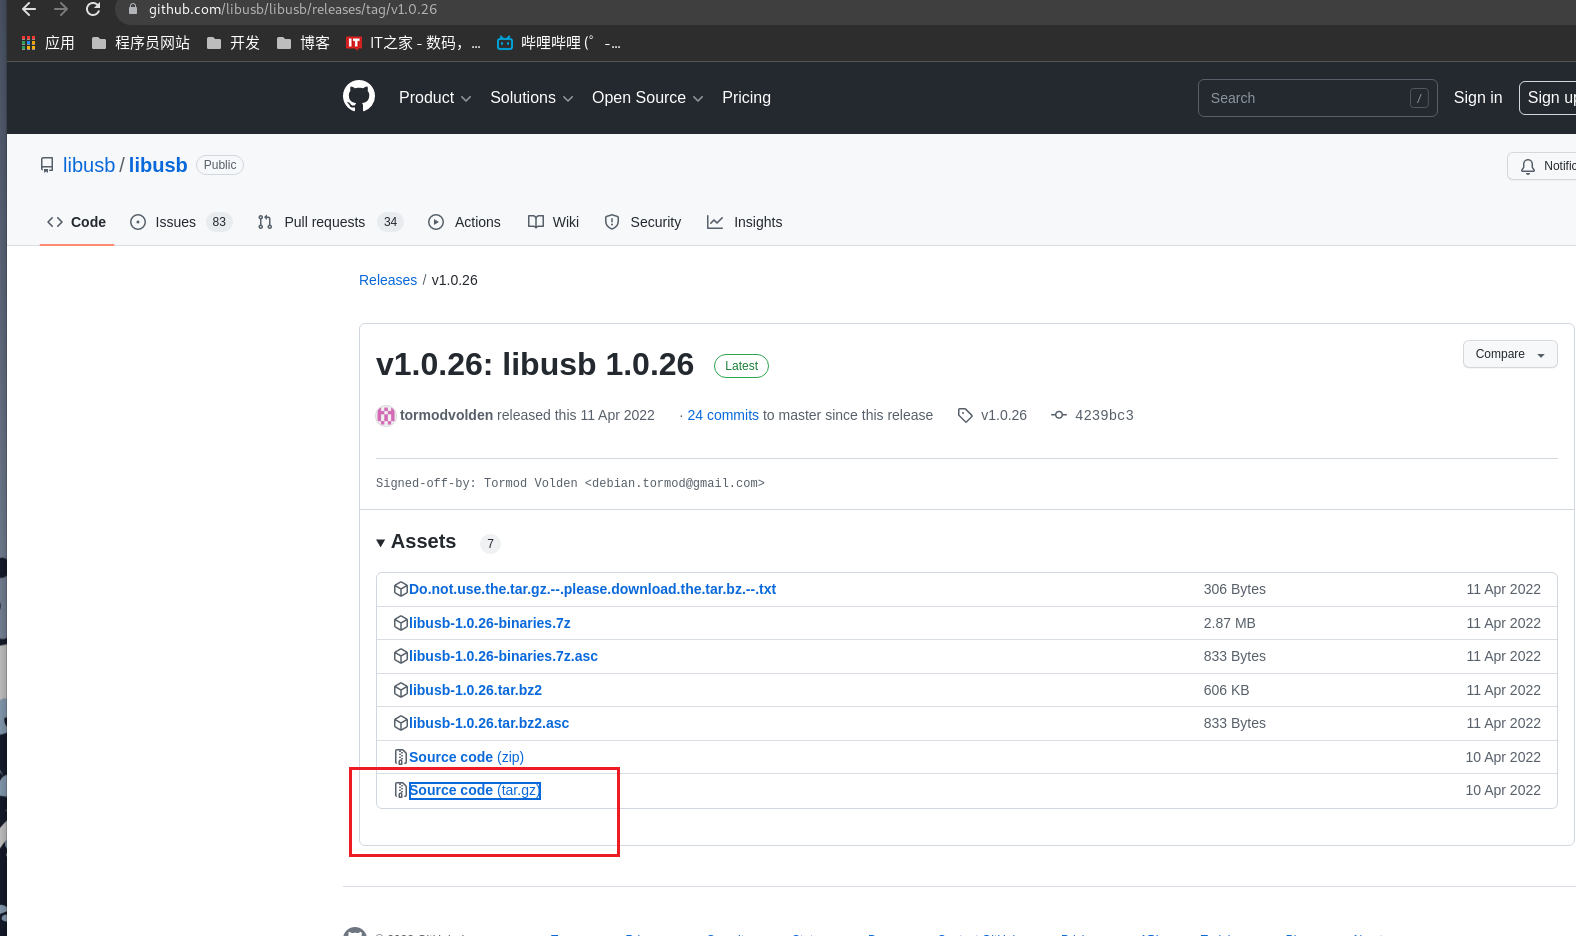
Task: Click the GitHub octocat logo
Action: (x=359, y=97)
